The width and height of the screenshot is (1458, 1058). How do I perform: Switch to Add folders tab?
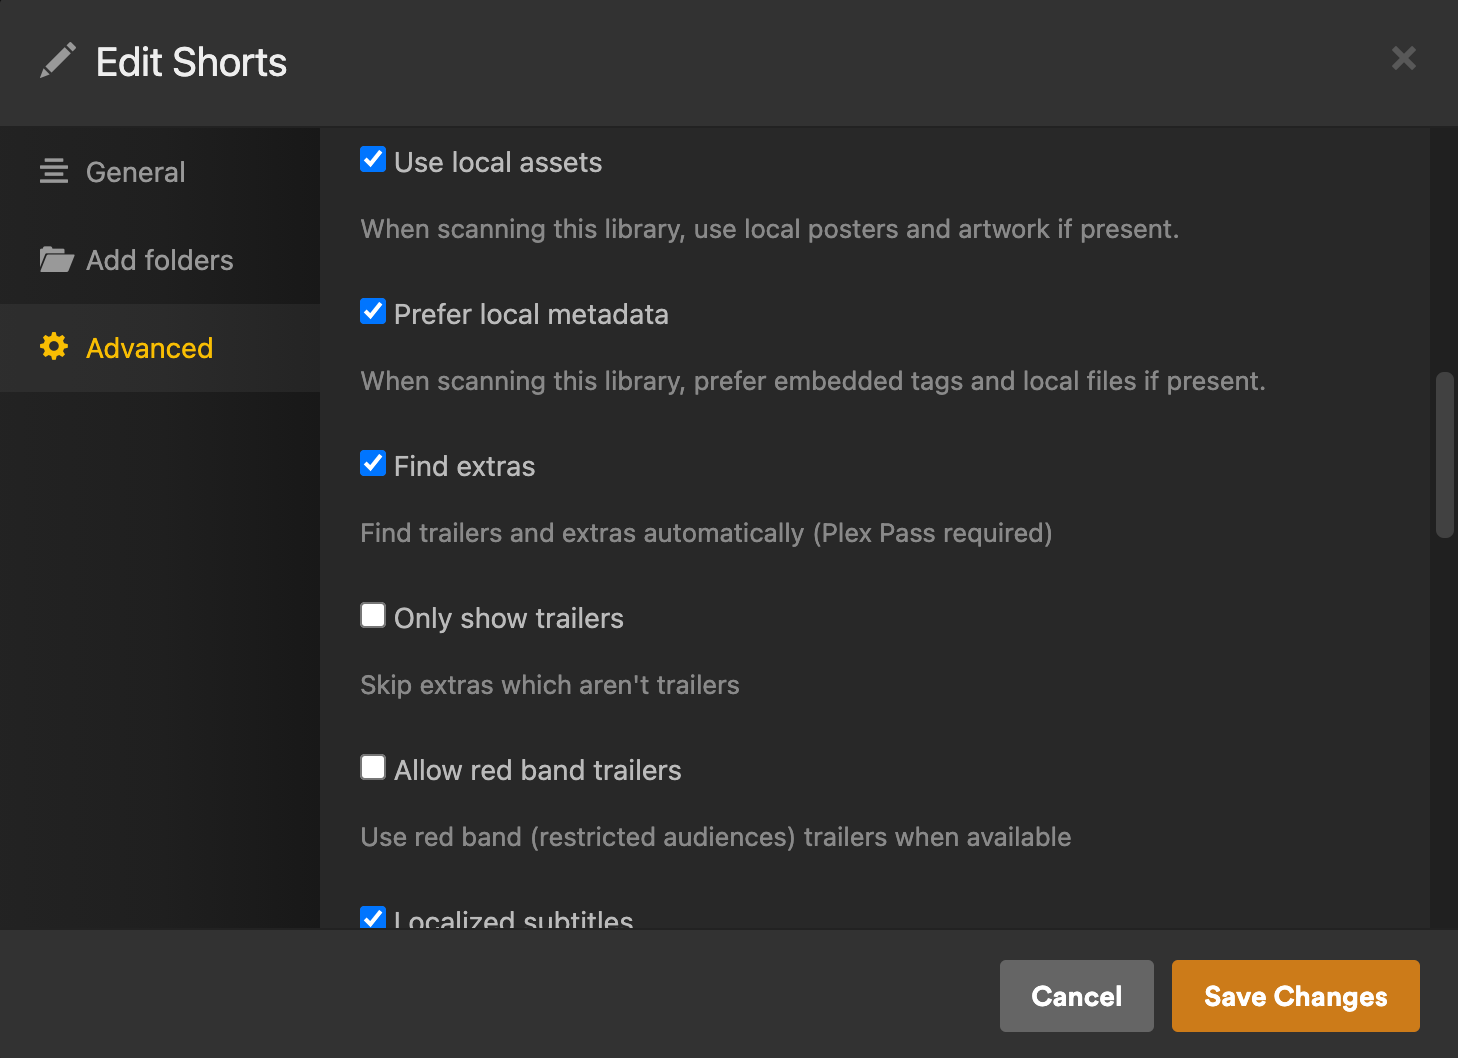(159, 260)
